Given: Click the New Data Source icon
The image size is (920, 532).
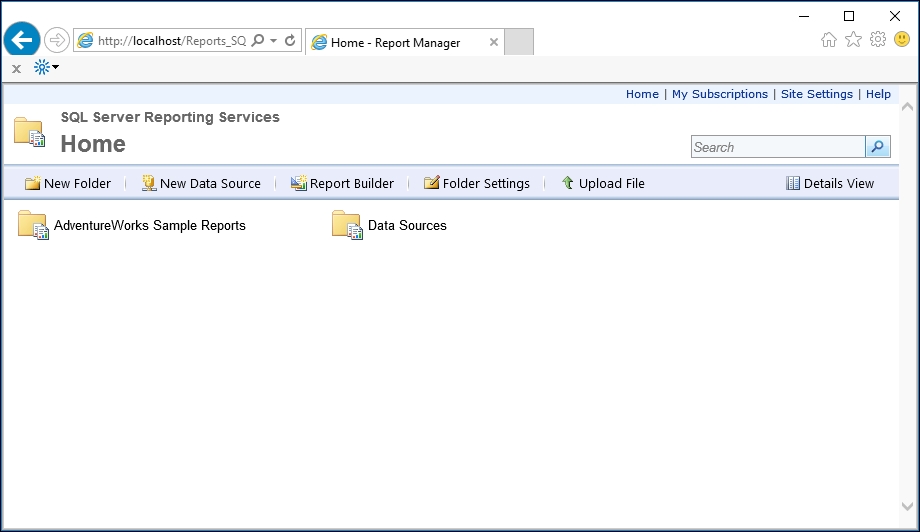Looking at the screenshot, I should [x=149, y=183].
